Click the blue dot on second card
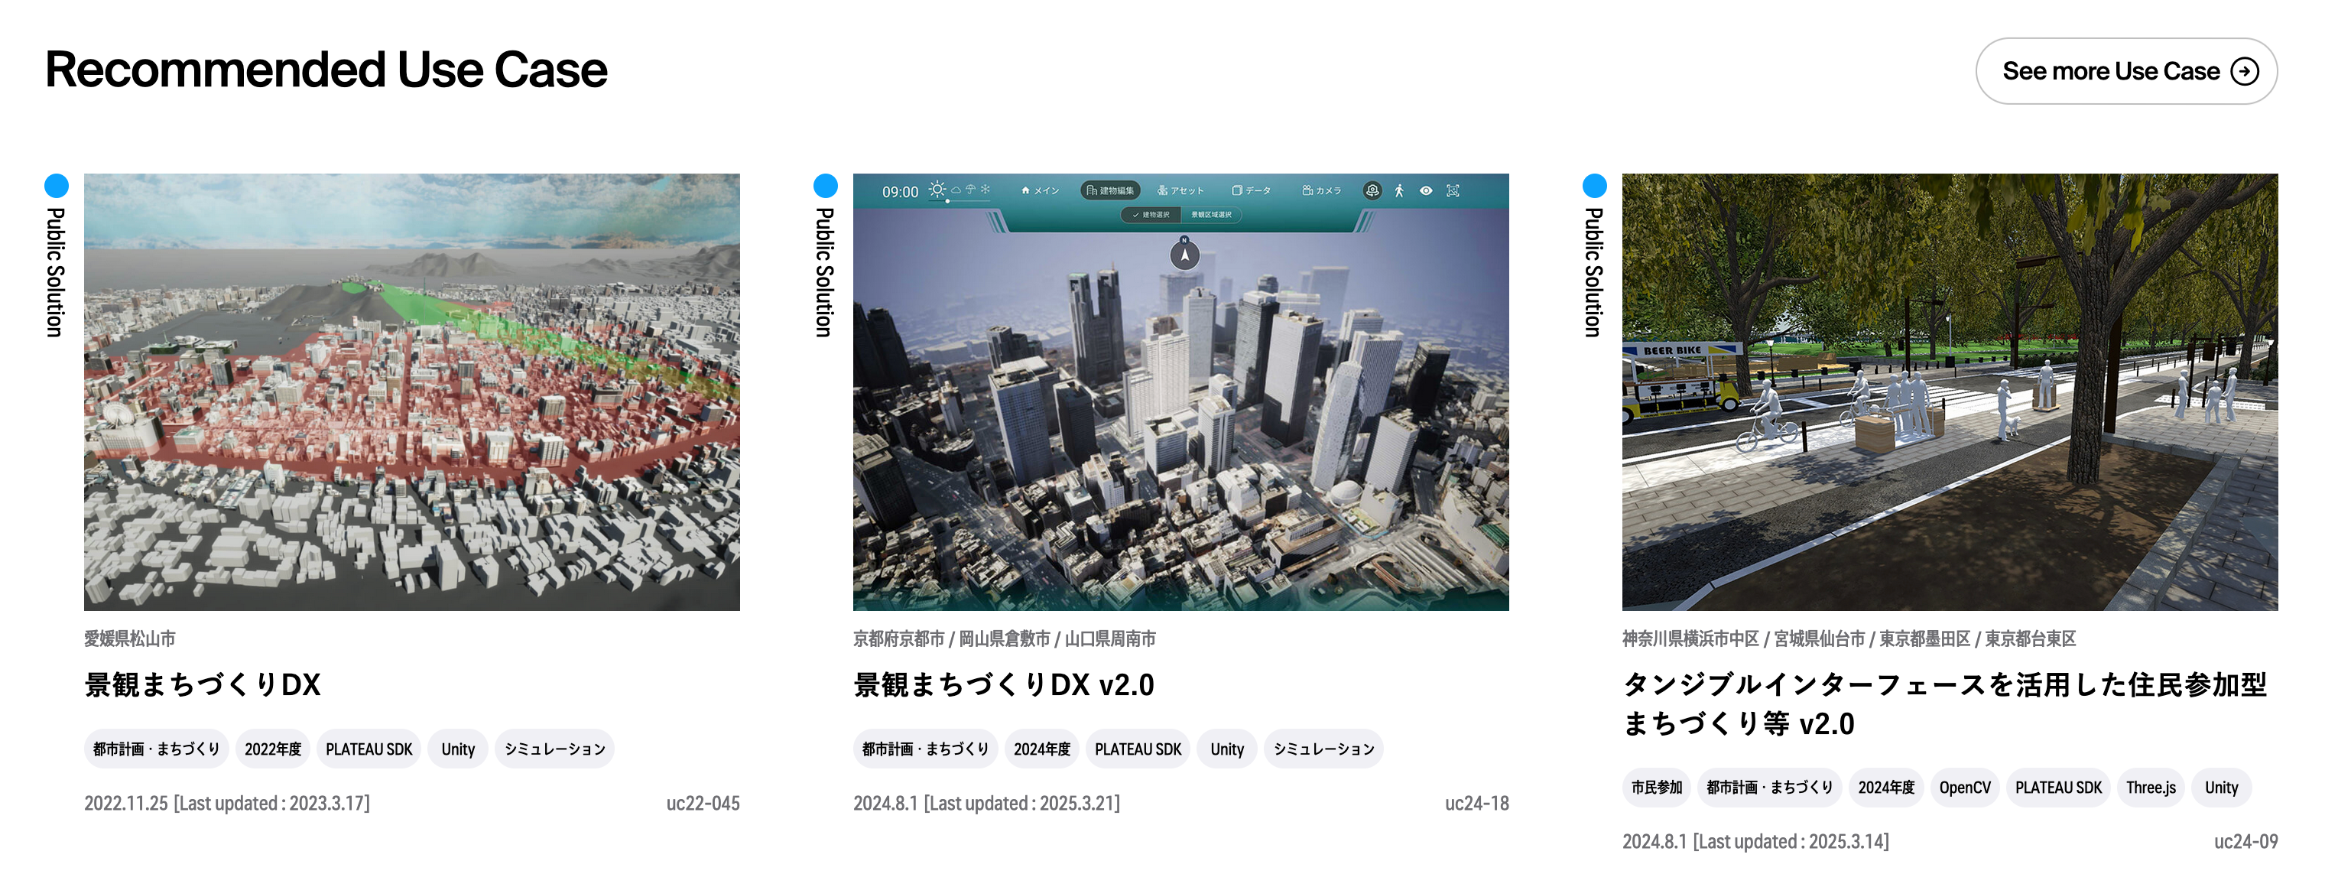This screenshot has height=887, width=2338. 825,185
